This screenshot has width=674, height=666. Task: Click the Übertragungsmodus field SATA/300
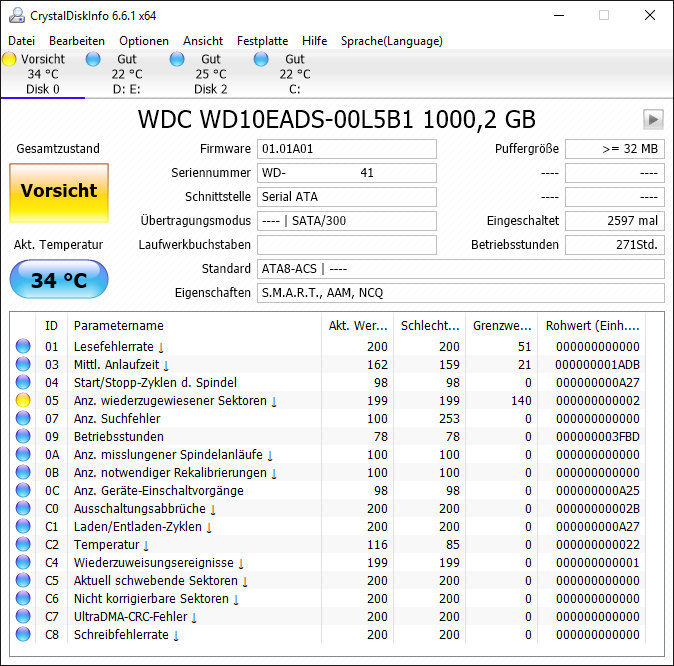click(x=347, y=221)
